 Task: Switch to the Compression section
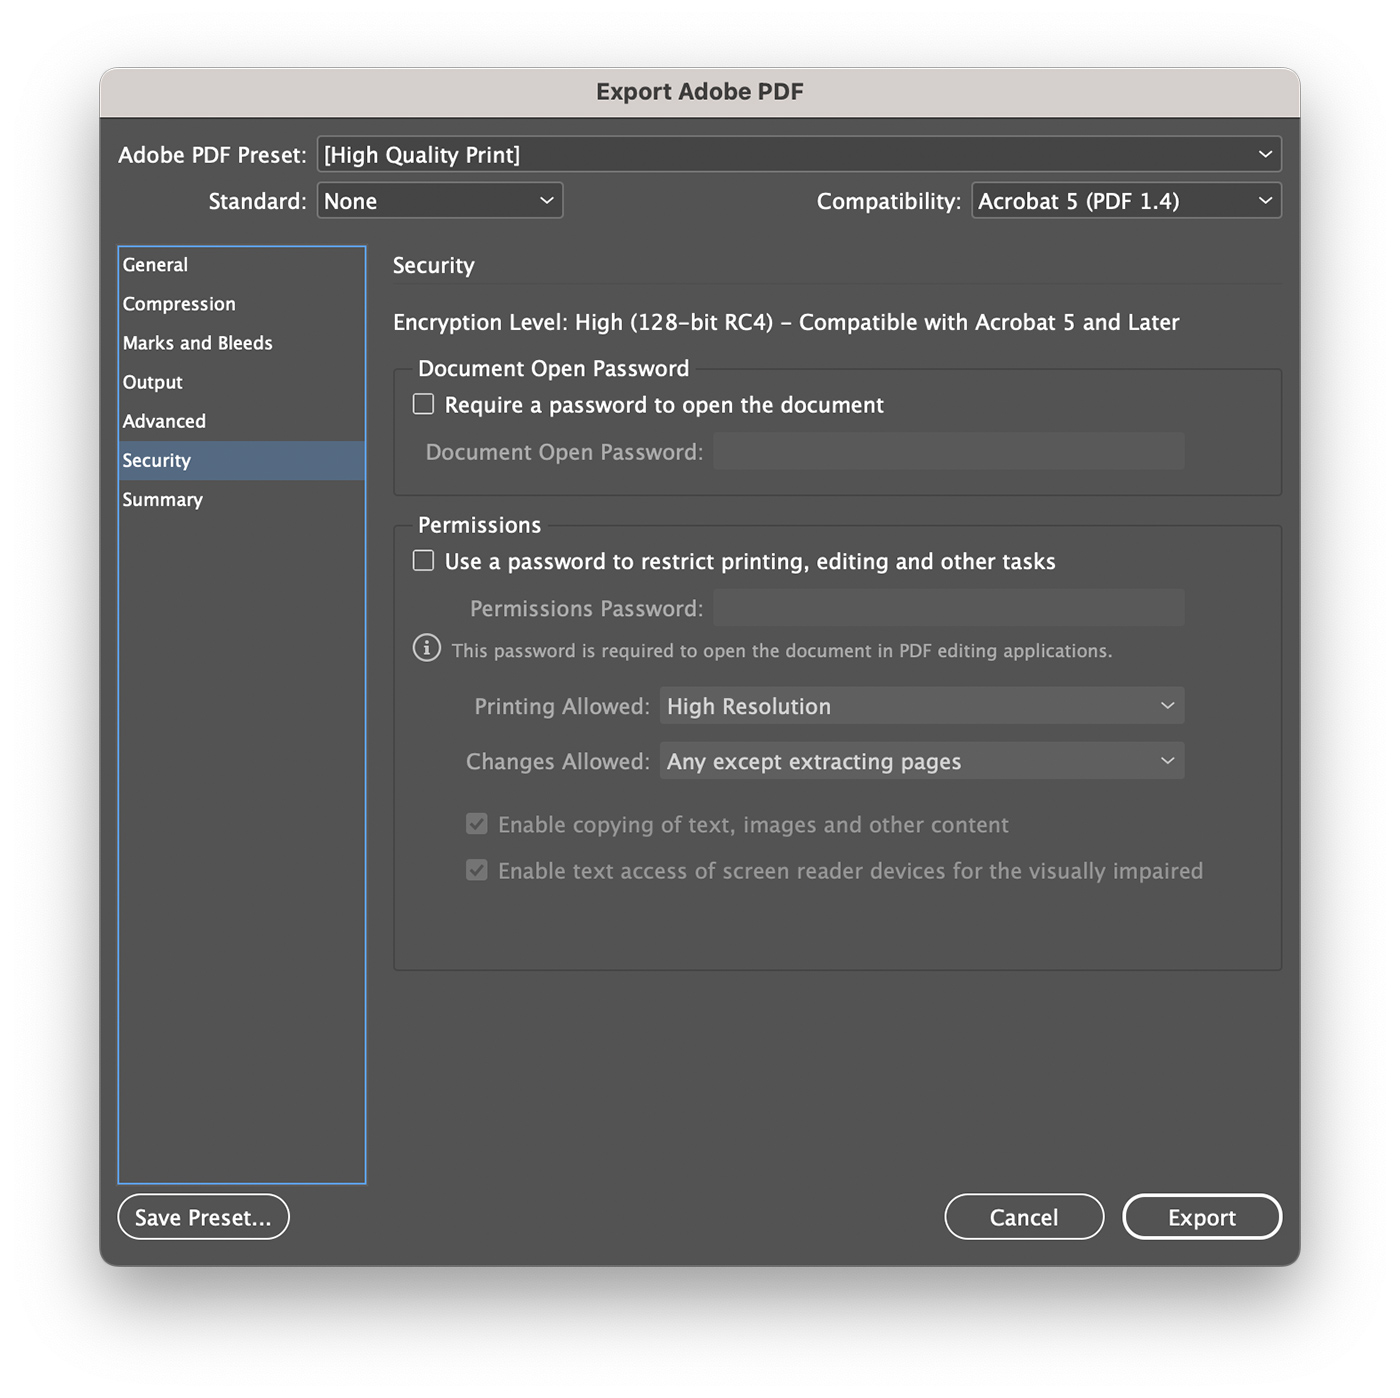[242, 304]
